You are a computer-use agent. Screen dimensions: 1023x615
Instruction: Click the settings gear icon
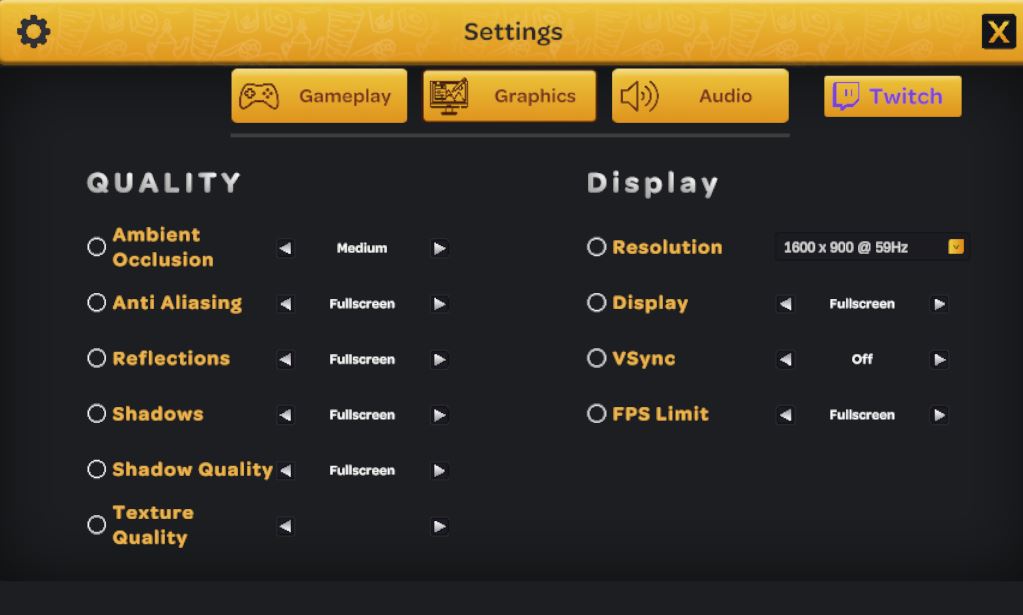pos(33,32)
